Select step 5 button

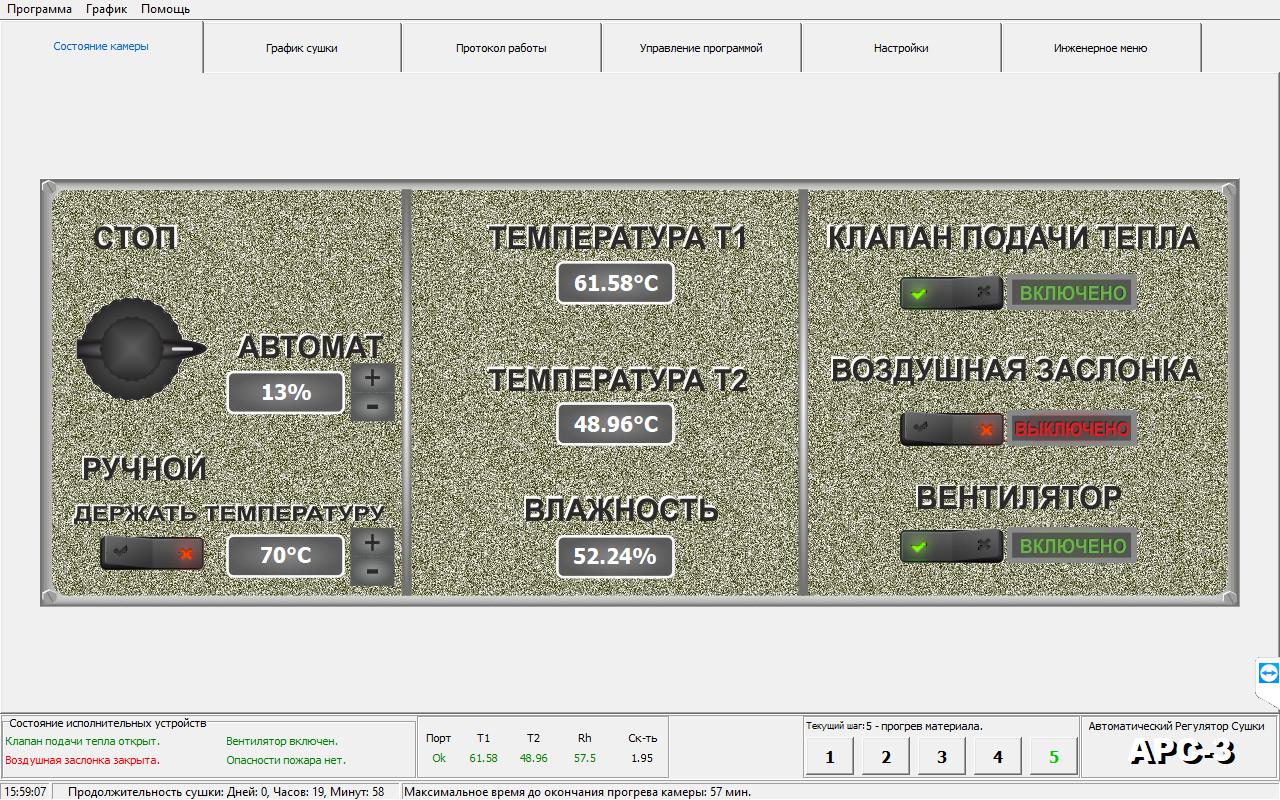pos(1054,756)
